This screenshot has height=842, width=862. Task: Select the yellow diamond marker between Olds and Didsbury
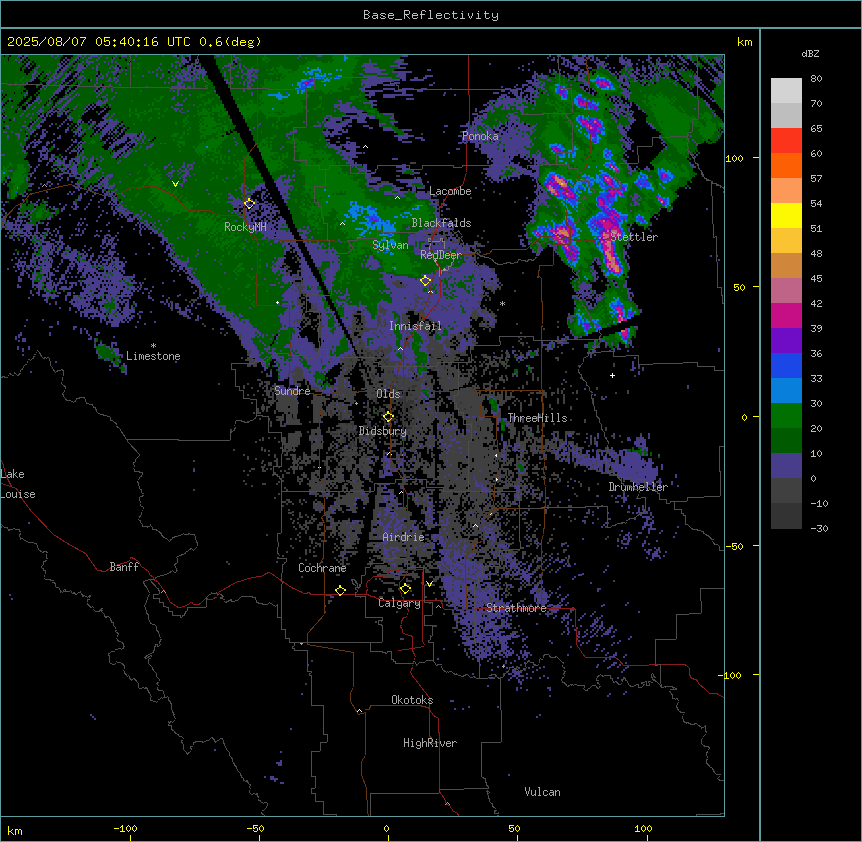pos(388,416)
